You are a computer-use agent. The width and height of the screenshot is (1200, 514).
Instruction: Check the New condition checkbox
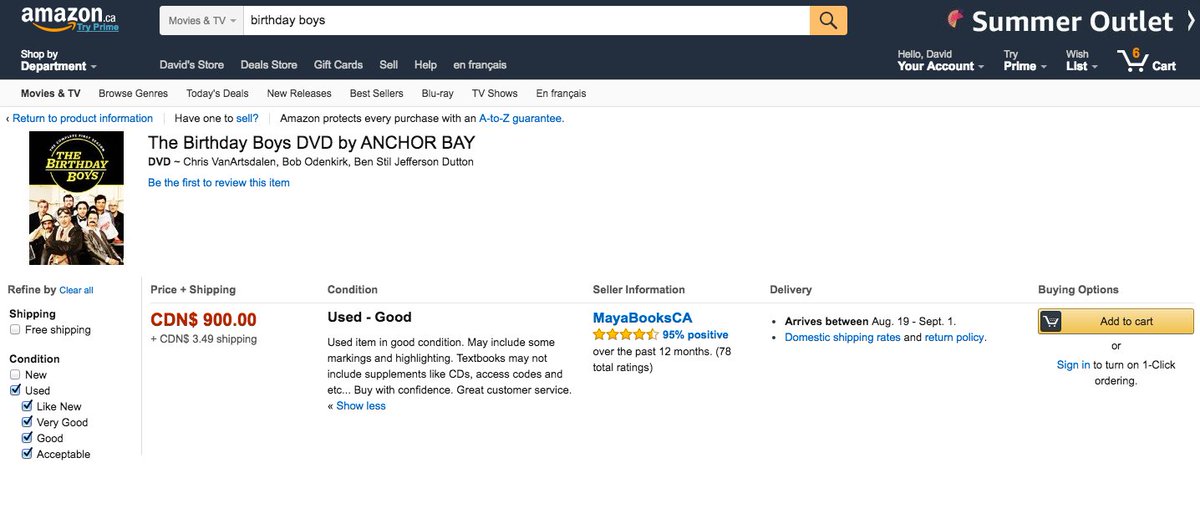coord(15,375)
